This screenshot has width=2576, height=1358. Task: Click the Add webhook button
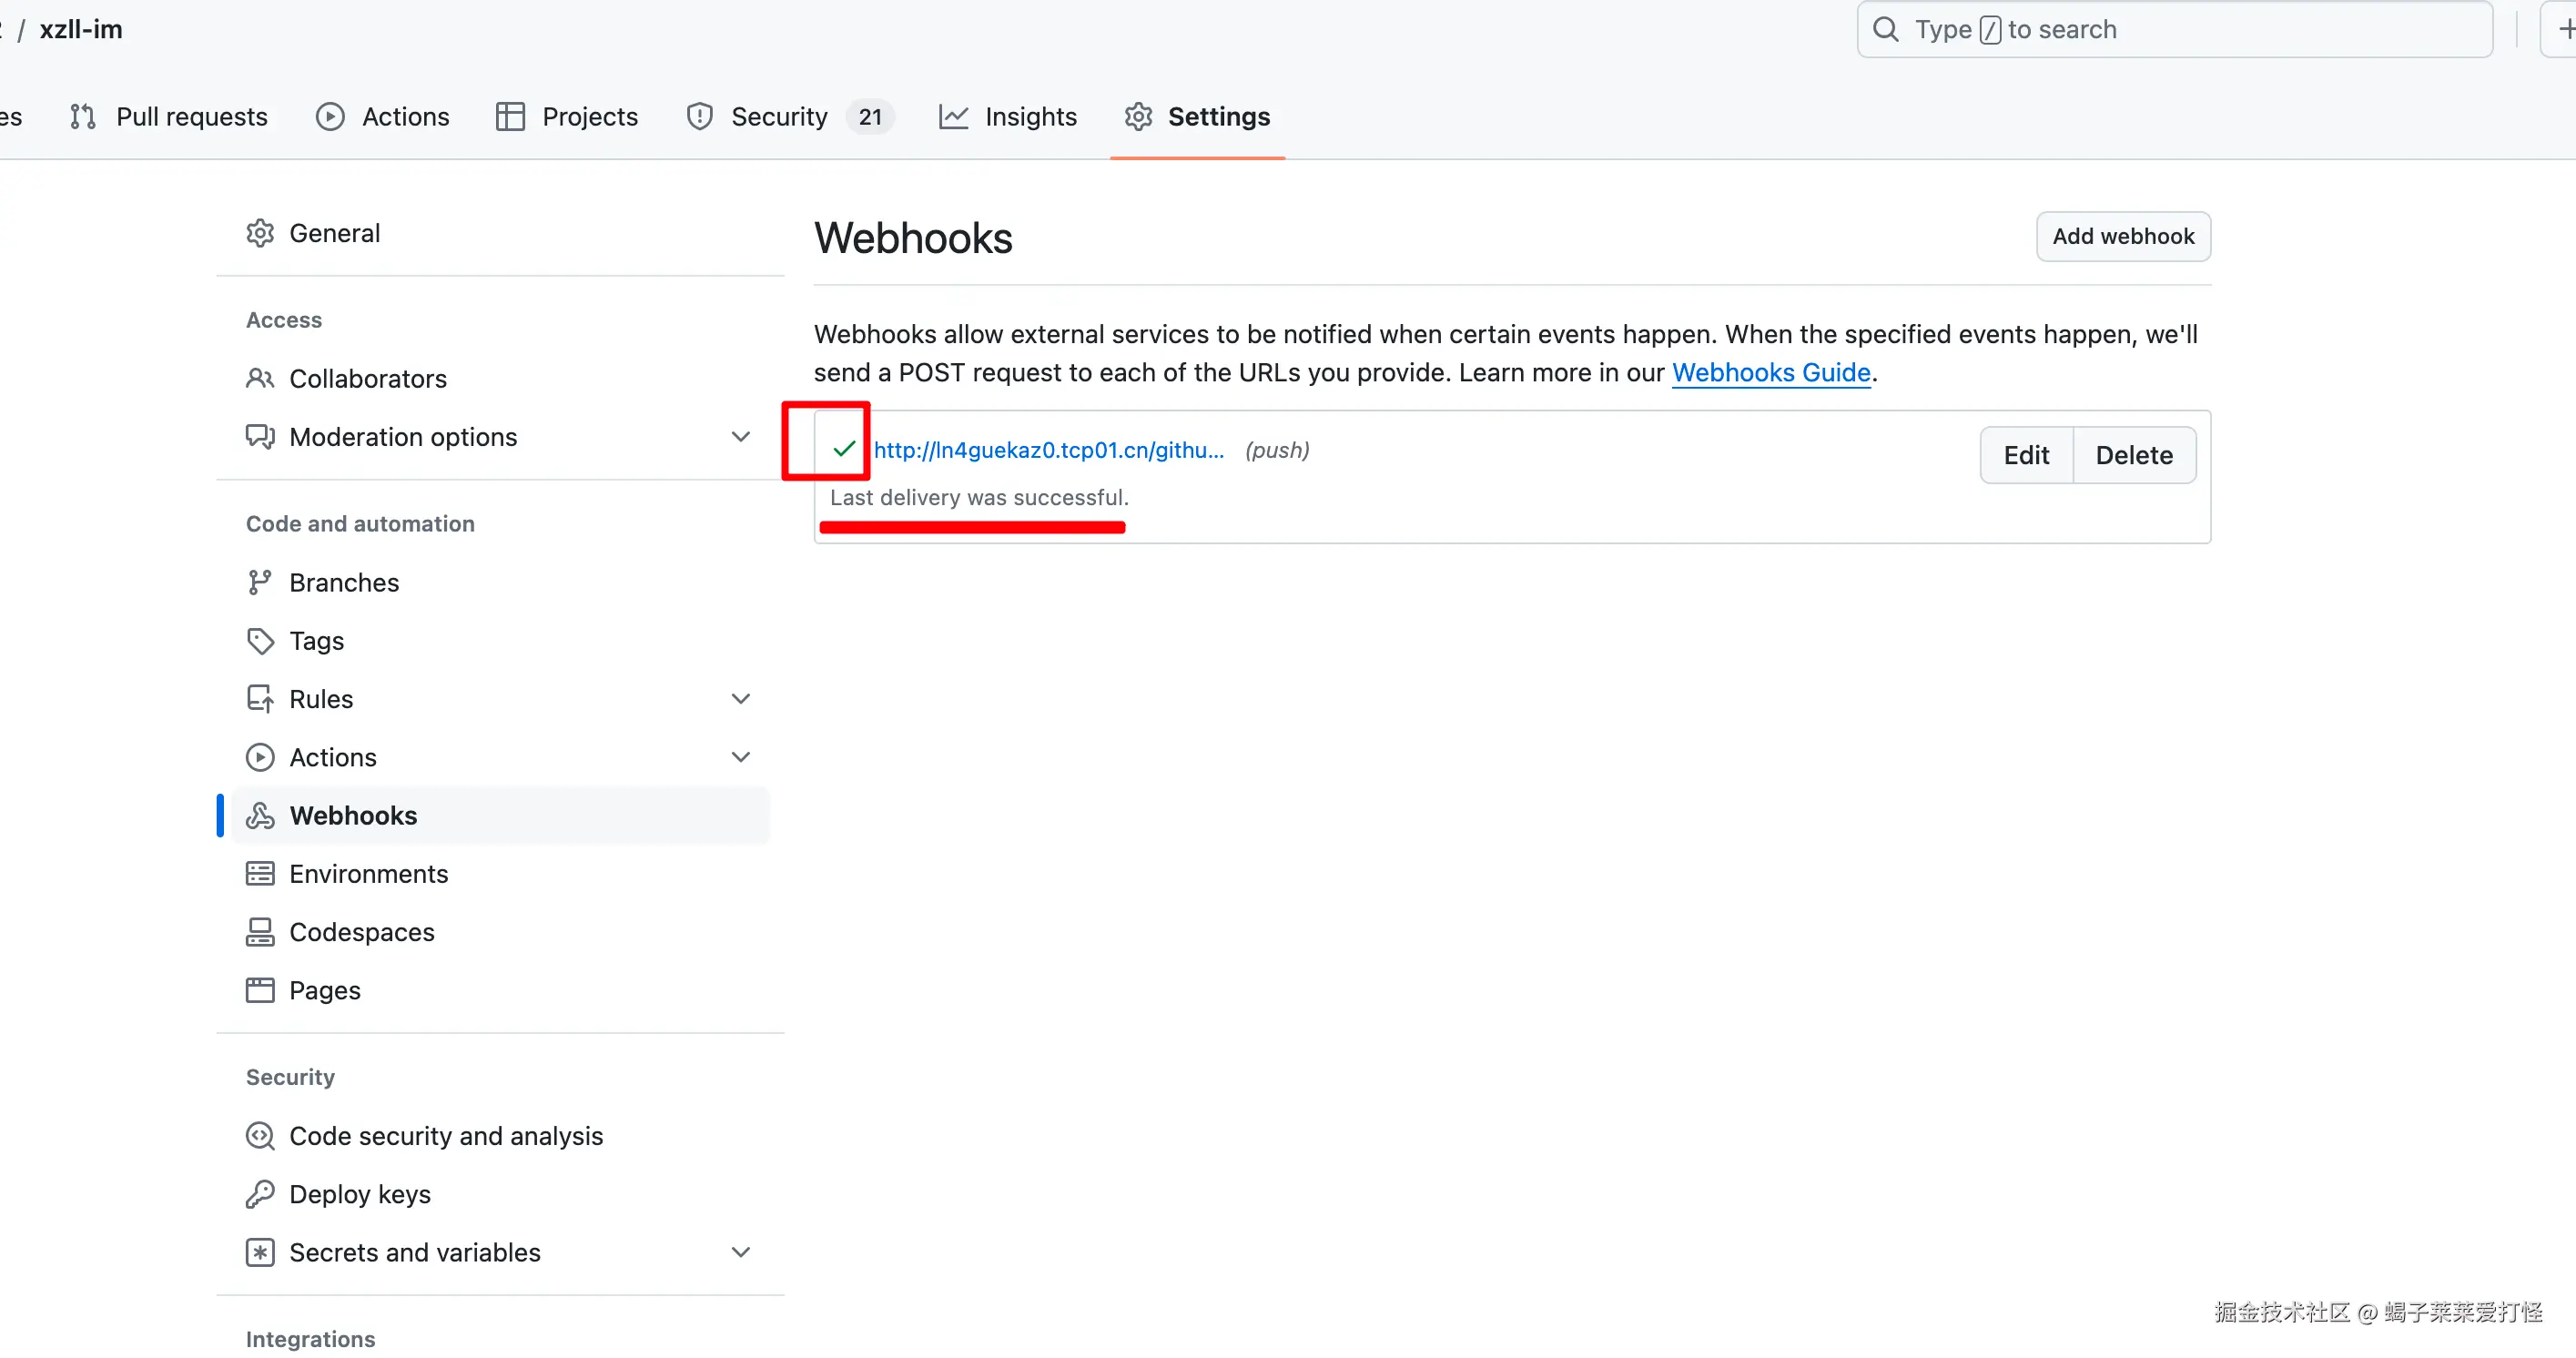point(2122,236)
